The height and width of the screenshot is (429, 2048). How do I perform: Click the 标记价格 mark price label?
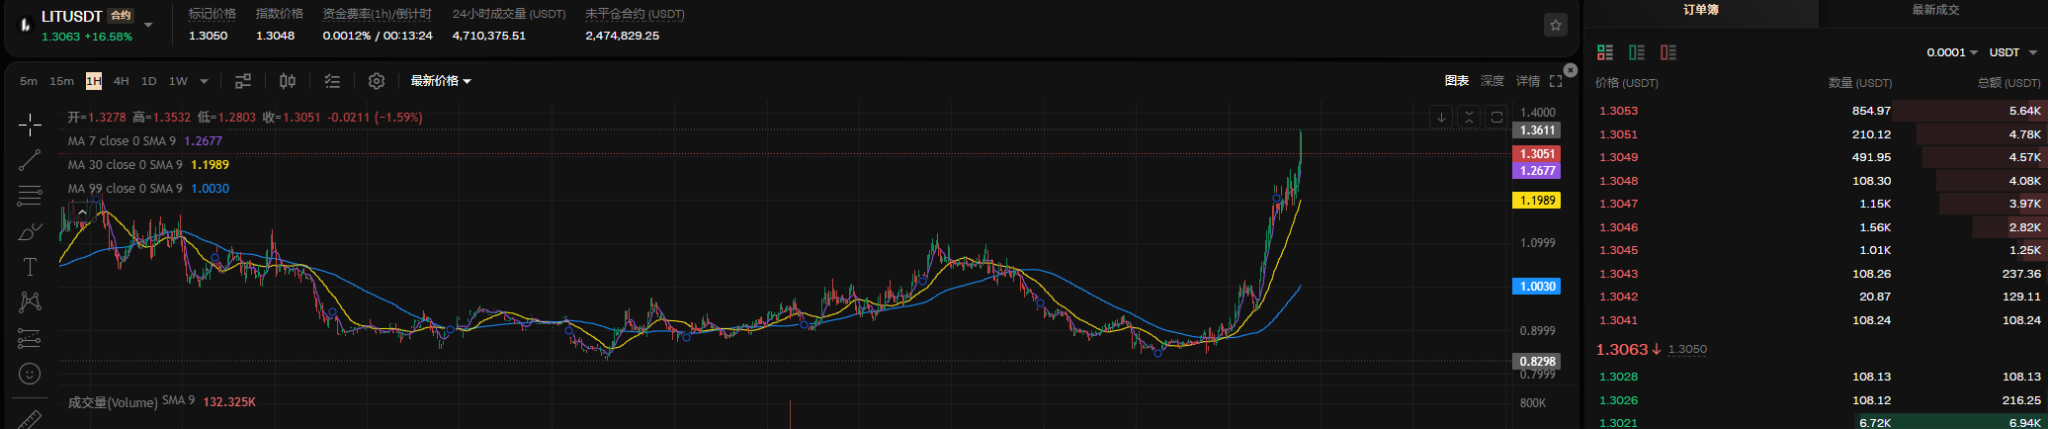pyautogui.click(x=212, y=14)
